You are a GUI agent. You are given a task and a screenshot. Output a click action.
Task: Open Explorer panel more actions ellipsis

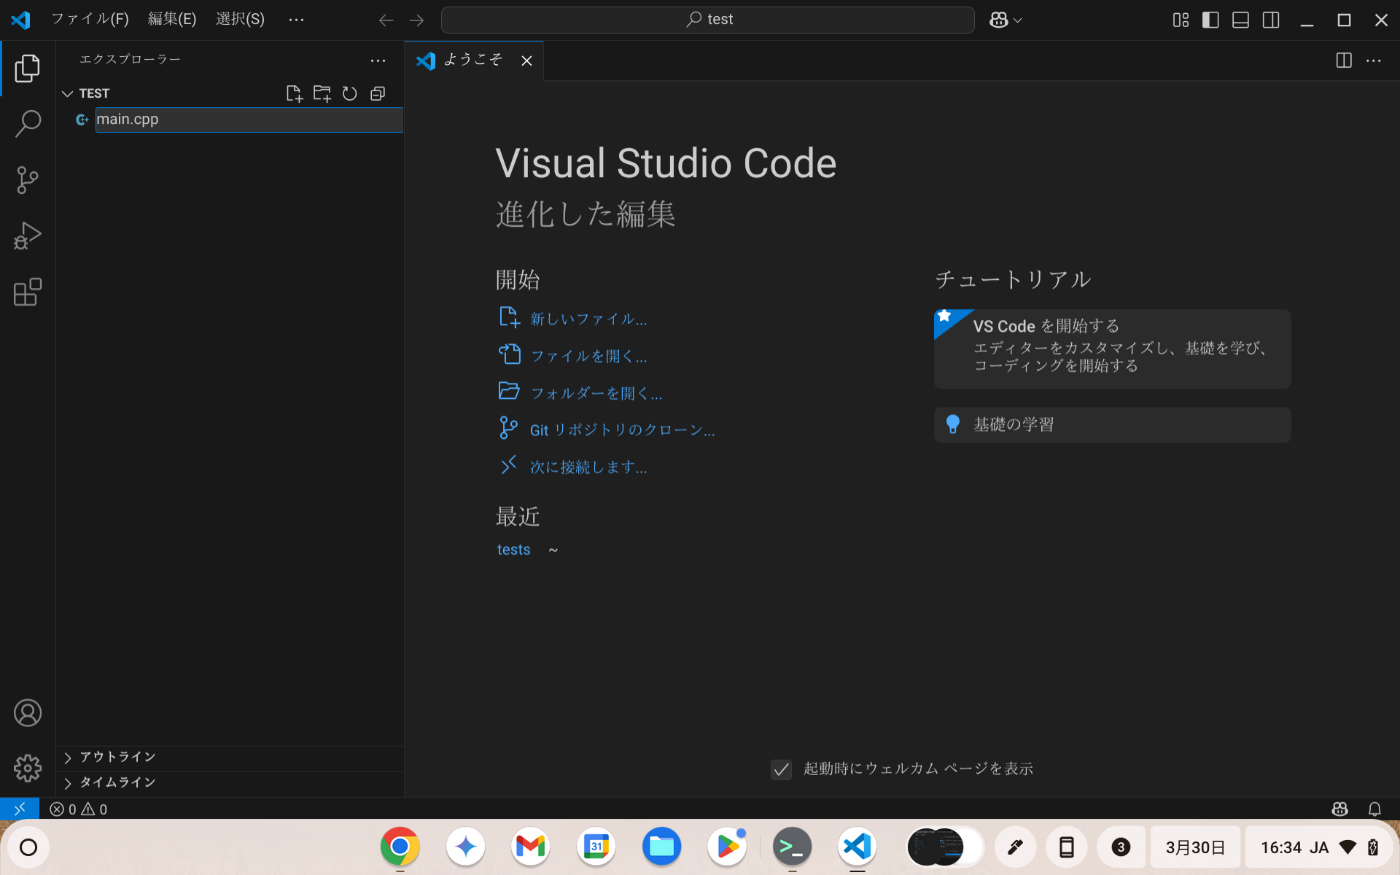pos(378,60)
